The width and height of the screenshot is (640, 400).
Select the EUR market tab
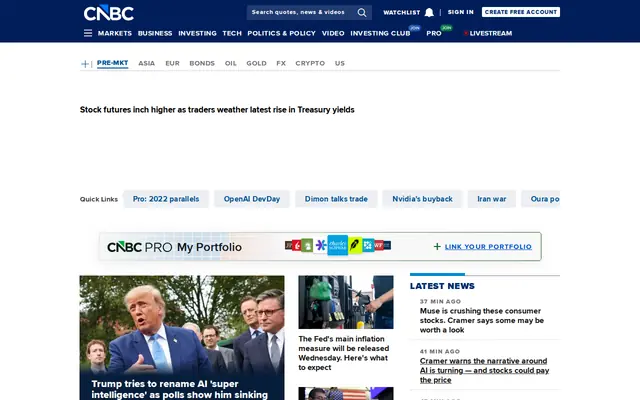[172, 63]
